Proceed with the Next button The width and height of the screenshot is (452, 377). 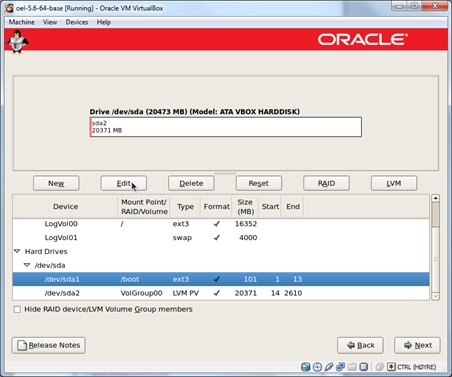pyautogui.click(x=417, y=345)
